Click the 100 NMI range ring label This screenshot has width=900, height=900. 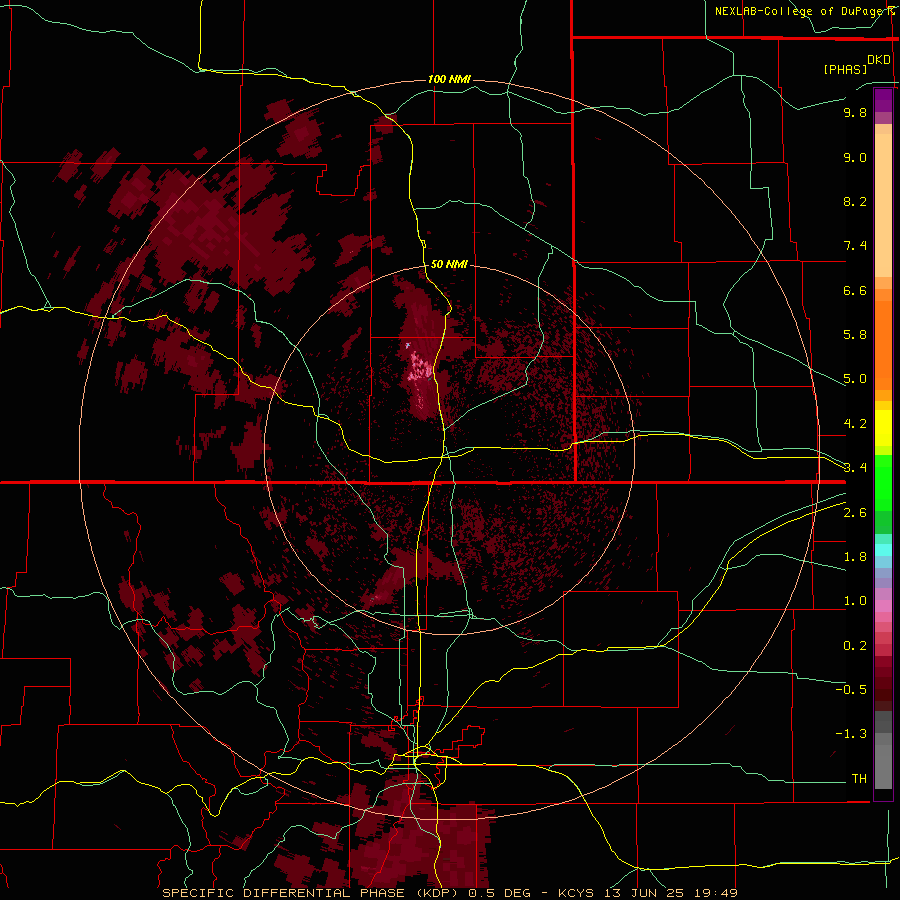click(449, 79)
